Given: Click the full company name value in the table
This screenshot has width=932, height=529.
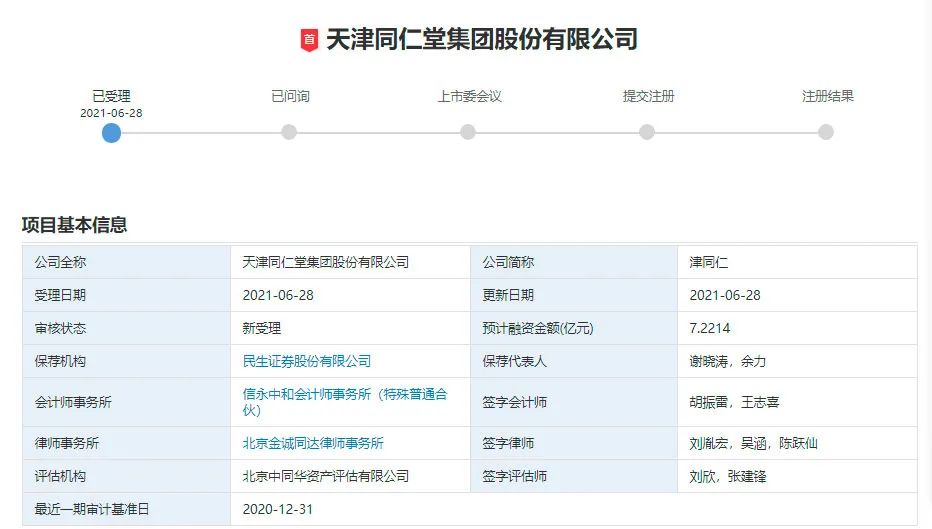Looking at the screenshot, I should [x=326, y=262].
